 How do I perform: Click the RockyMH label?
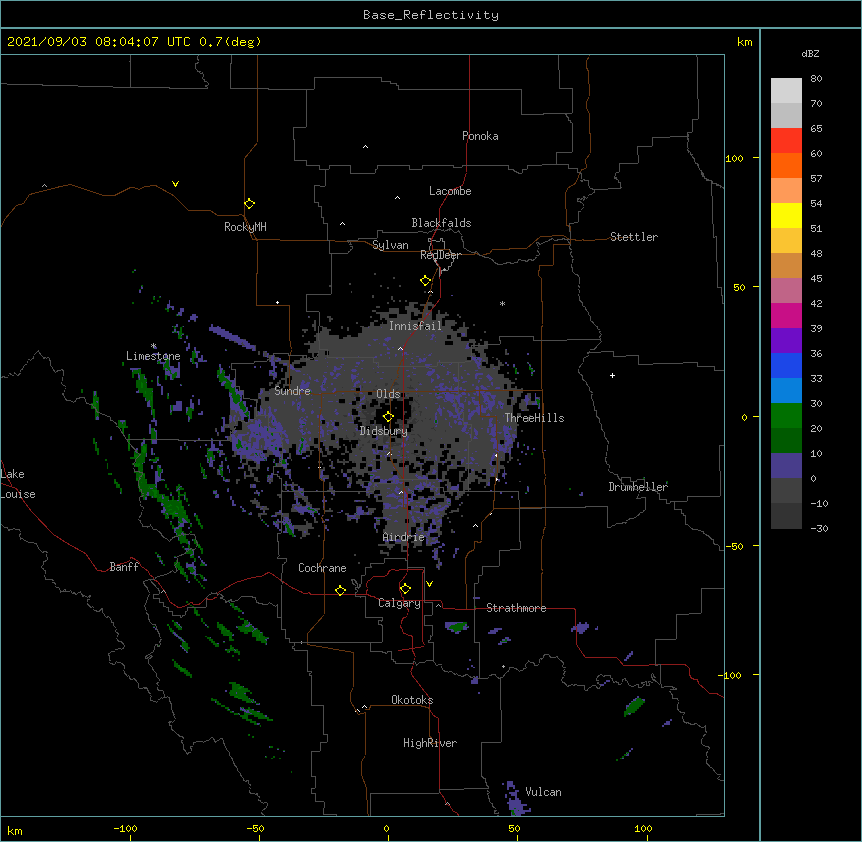click(245, 227)
